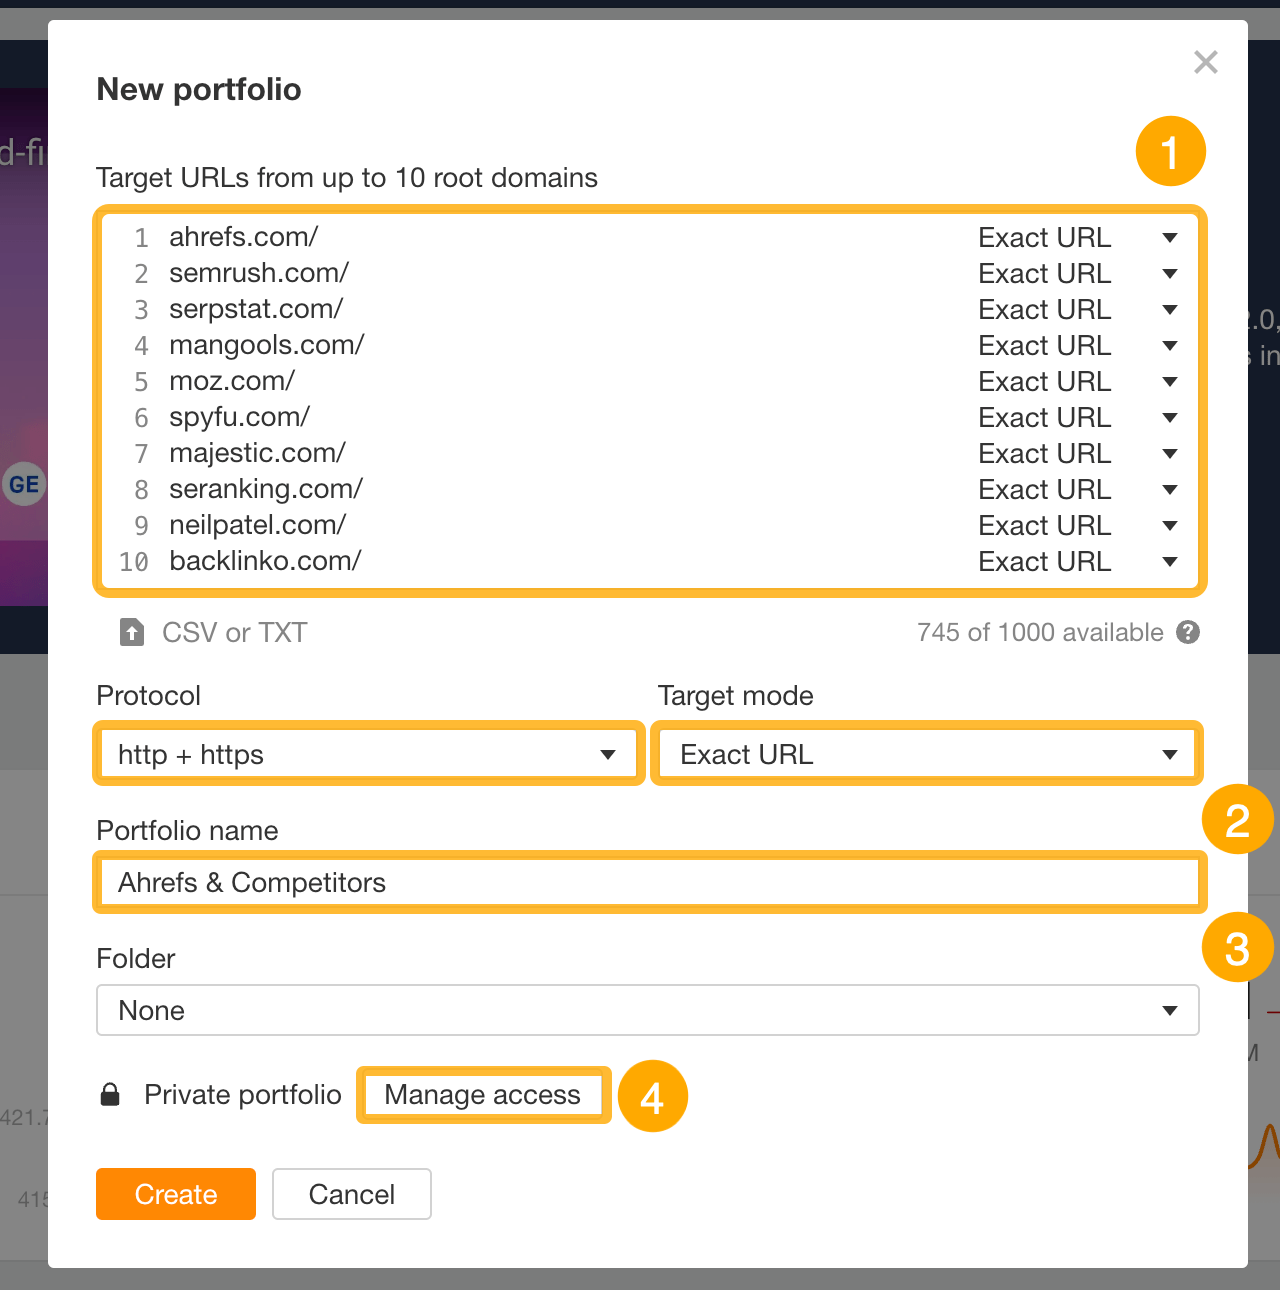
Task: Open the Folder None dropdown
Action: pyautogui.click(x=648, y=1010)
